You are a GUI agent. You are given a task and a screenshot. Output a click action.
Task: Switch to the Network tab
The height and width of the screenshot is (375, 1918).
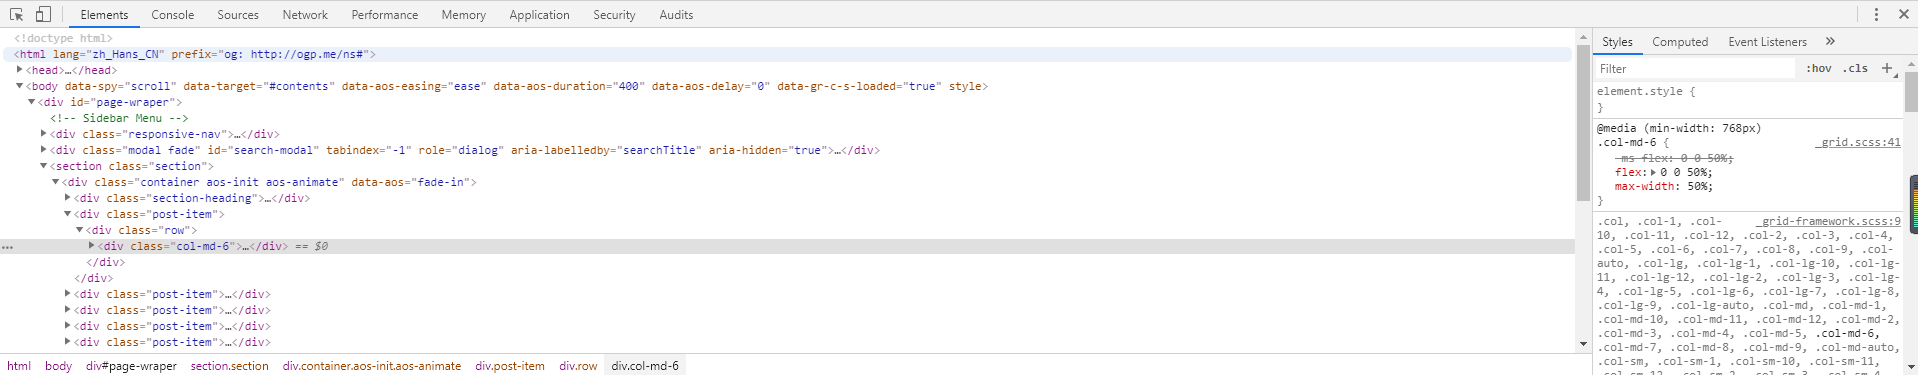coord(305,14)
